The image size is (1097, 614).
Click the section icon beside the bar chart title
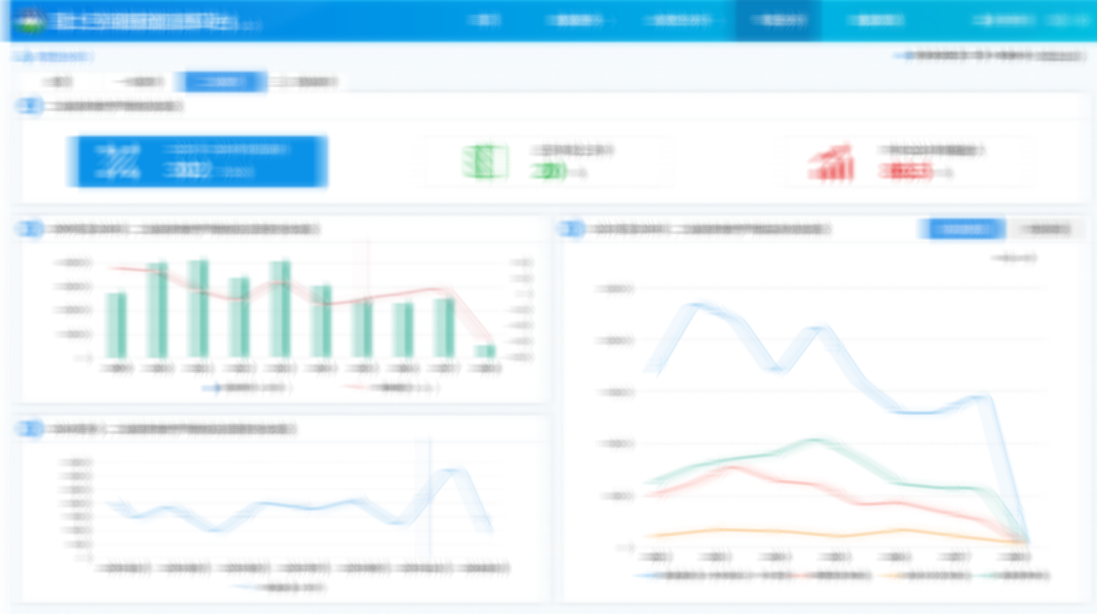pyautogui.click(x=30, y=230)
